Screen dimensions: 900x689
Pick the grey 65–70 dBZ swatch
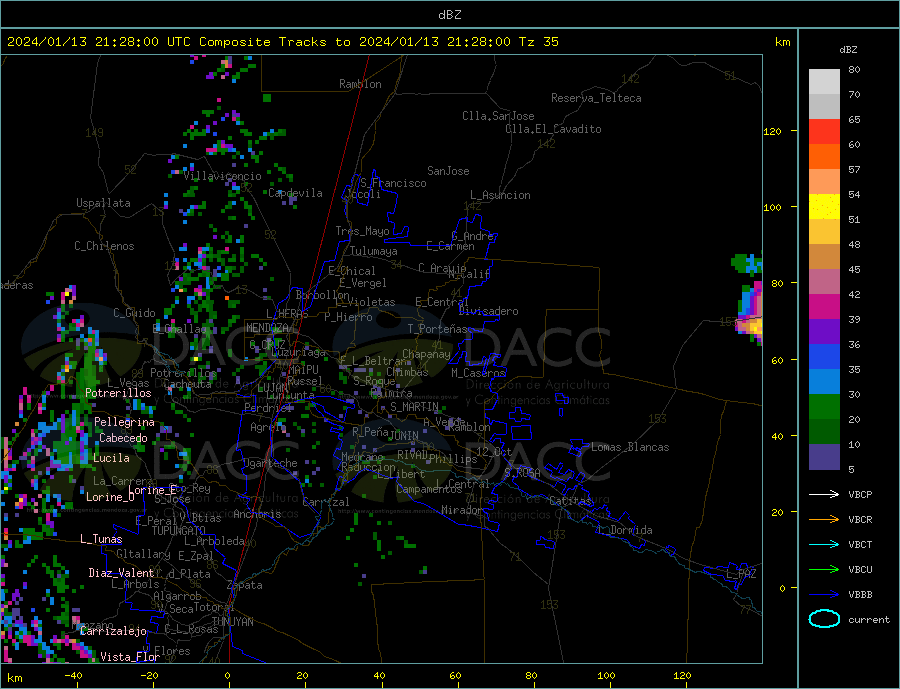(x=824, y=107)
